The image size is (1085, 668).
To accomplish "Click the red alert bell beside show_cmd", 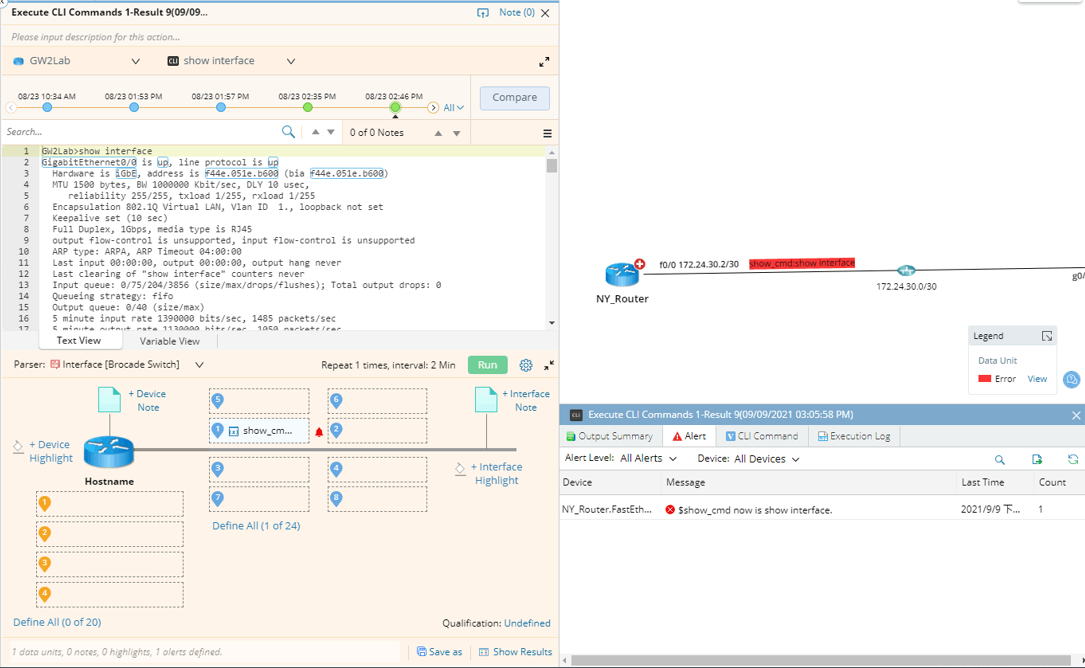I will click(318, 429).
